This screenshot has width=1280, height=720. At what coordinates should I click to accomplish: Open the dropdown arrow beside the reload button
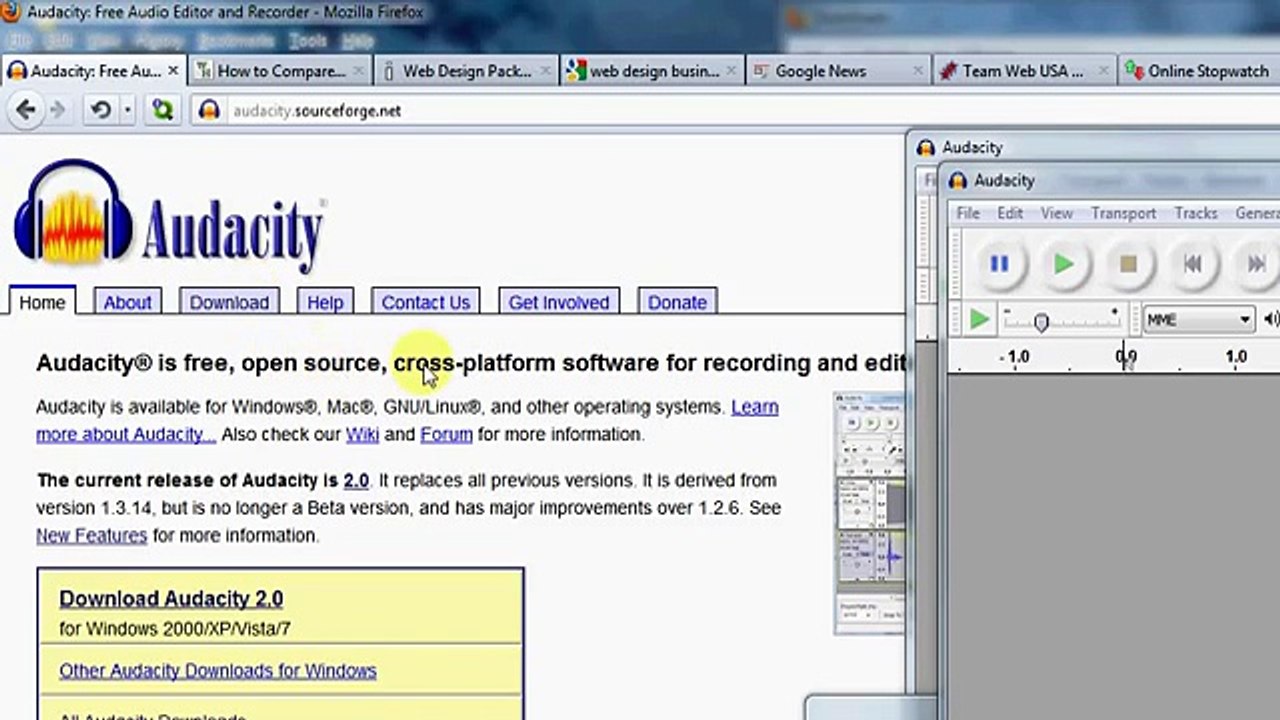(128, 110)
